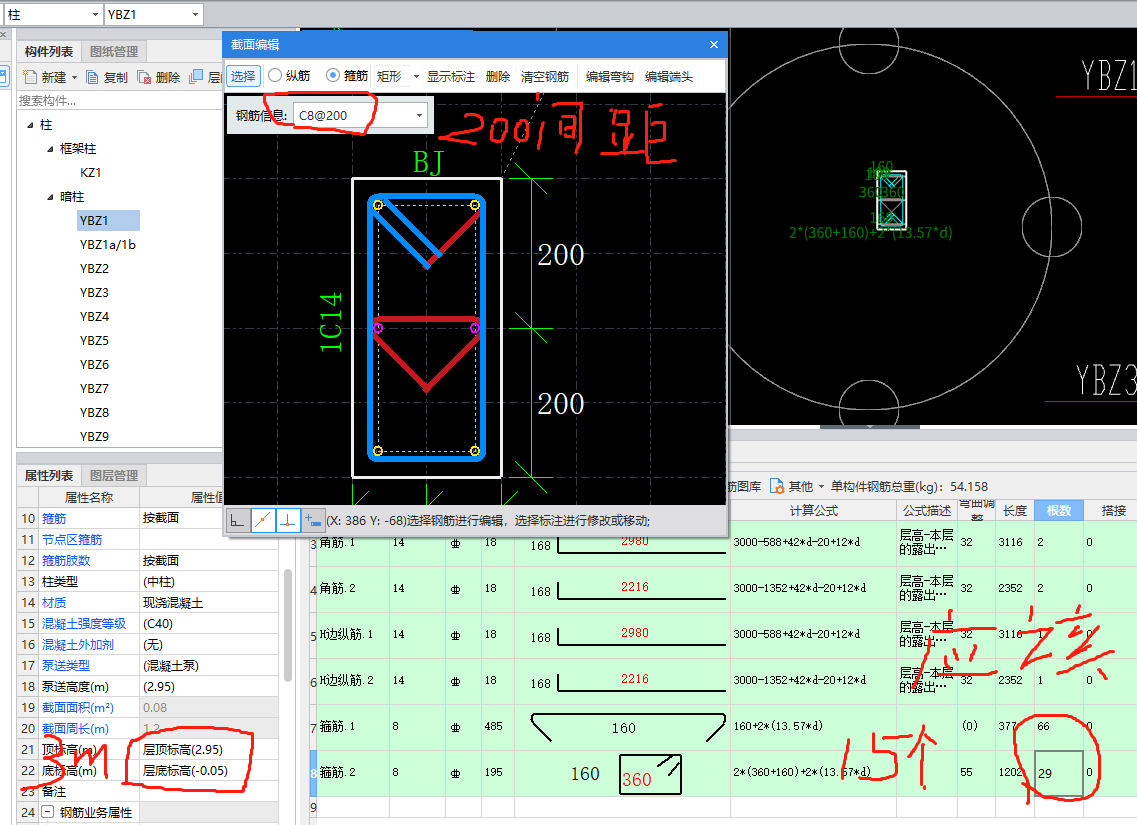Viewport: 1137px width, 825px height.
Task: Toggle the midpoint snap icon in section editor
Action: coord(262,521)
